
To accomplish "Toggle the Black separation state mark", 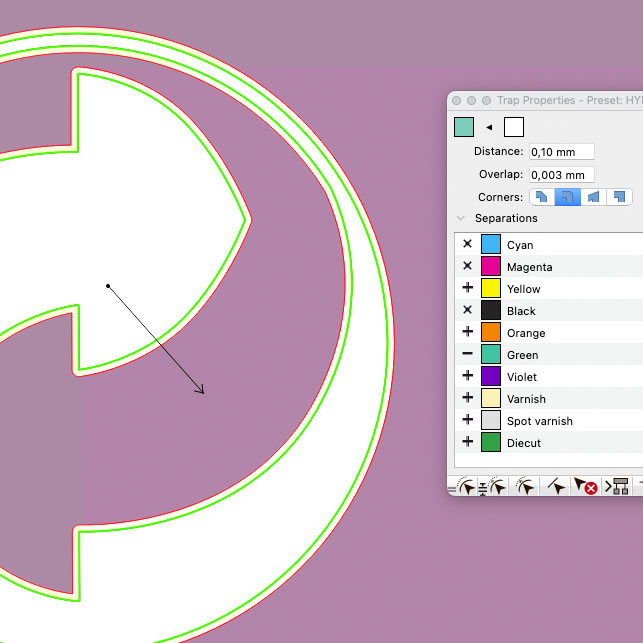I will coord(467,310).
